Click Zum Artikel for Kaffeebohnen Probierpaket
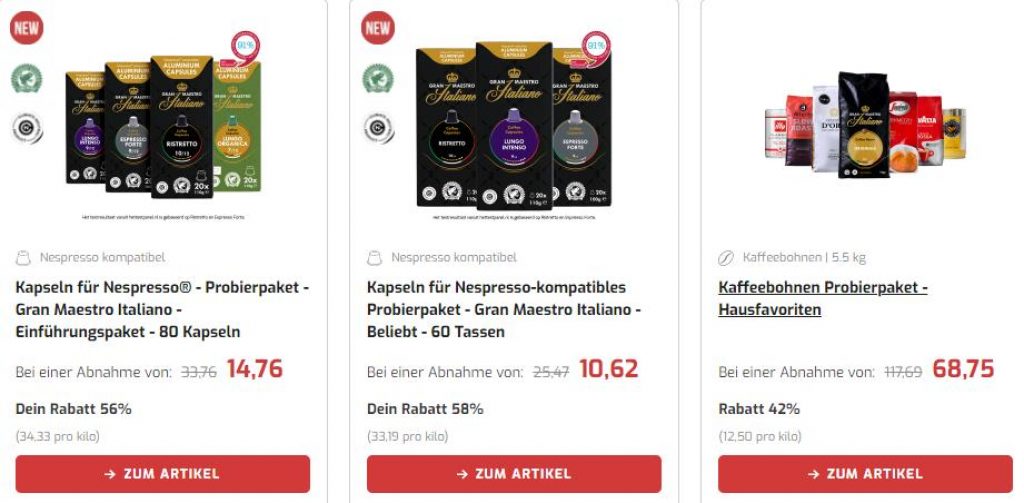 click(x=865, y=474)
